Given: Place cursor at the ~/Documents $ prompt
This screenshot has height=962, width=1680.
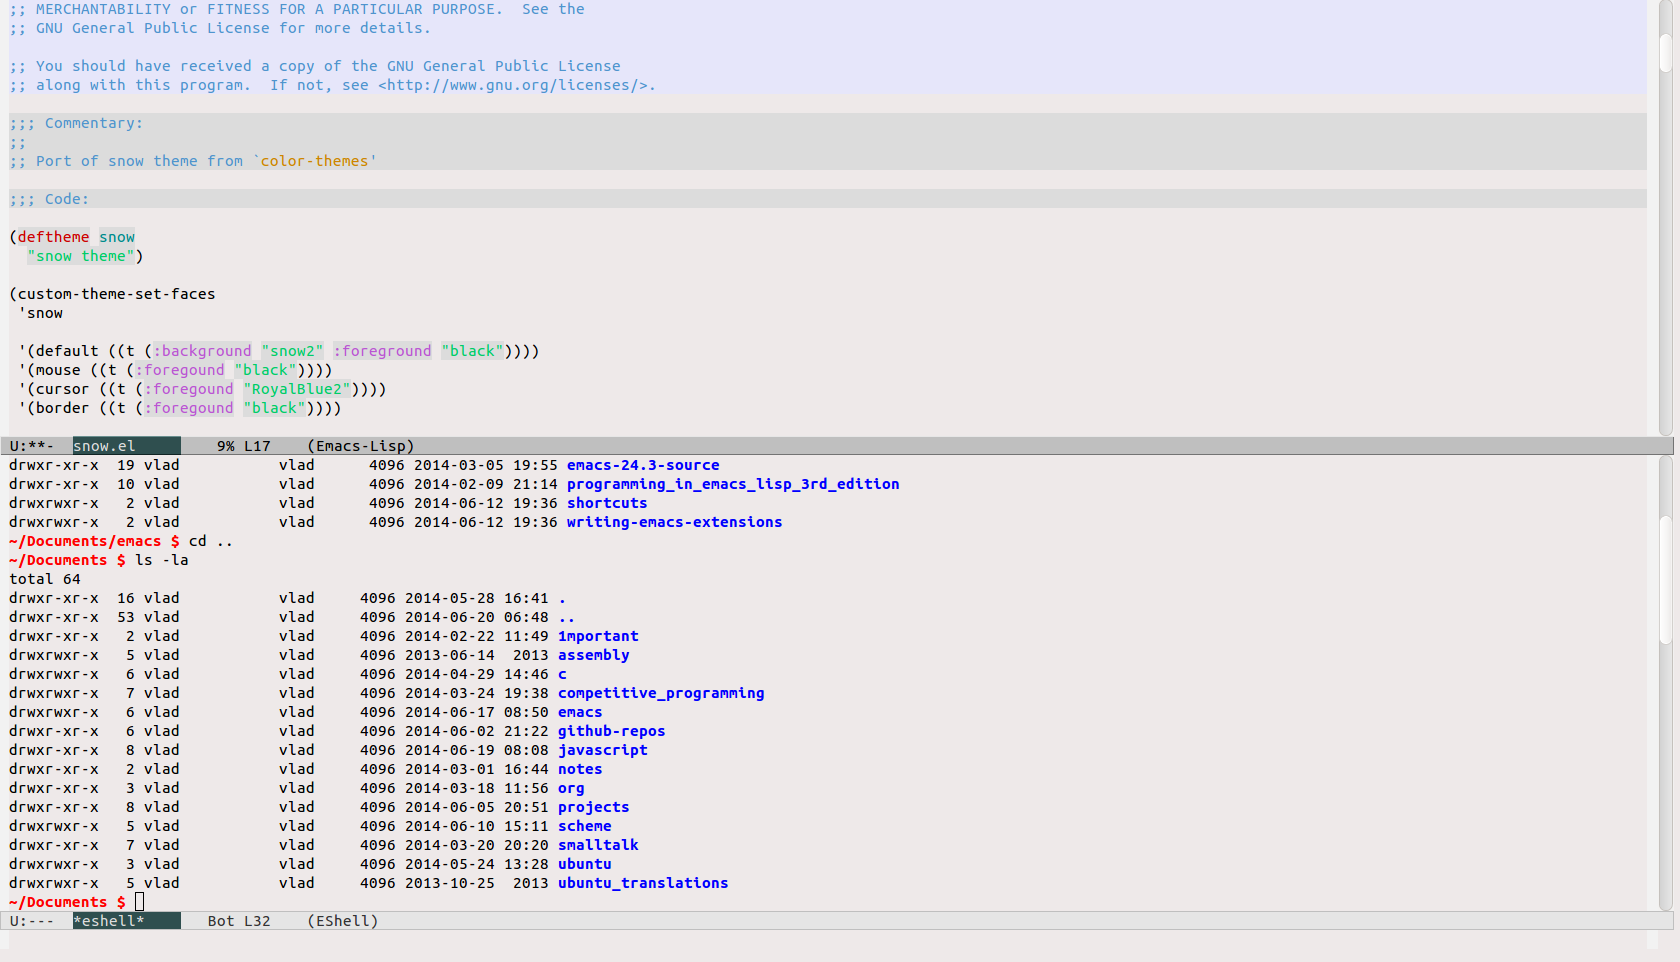Looking at the screenshot, I should tap(140, 902).
